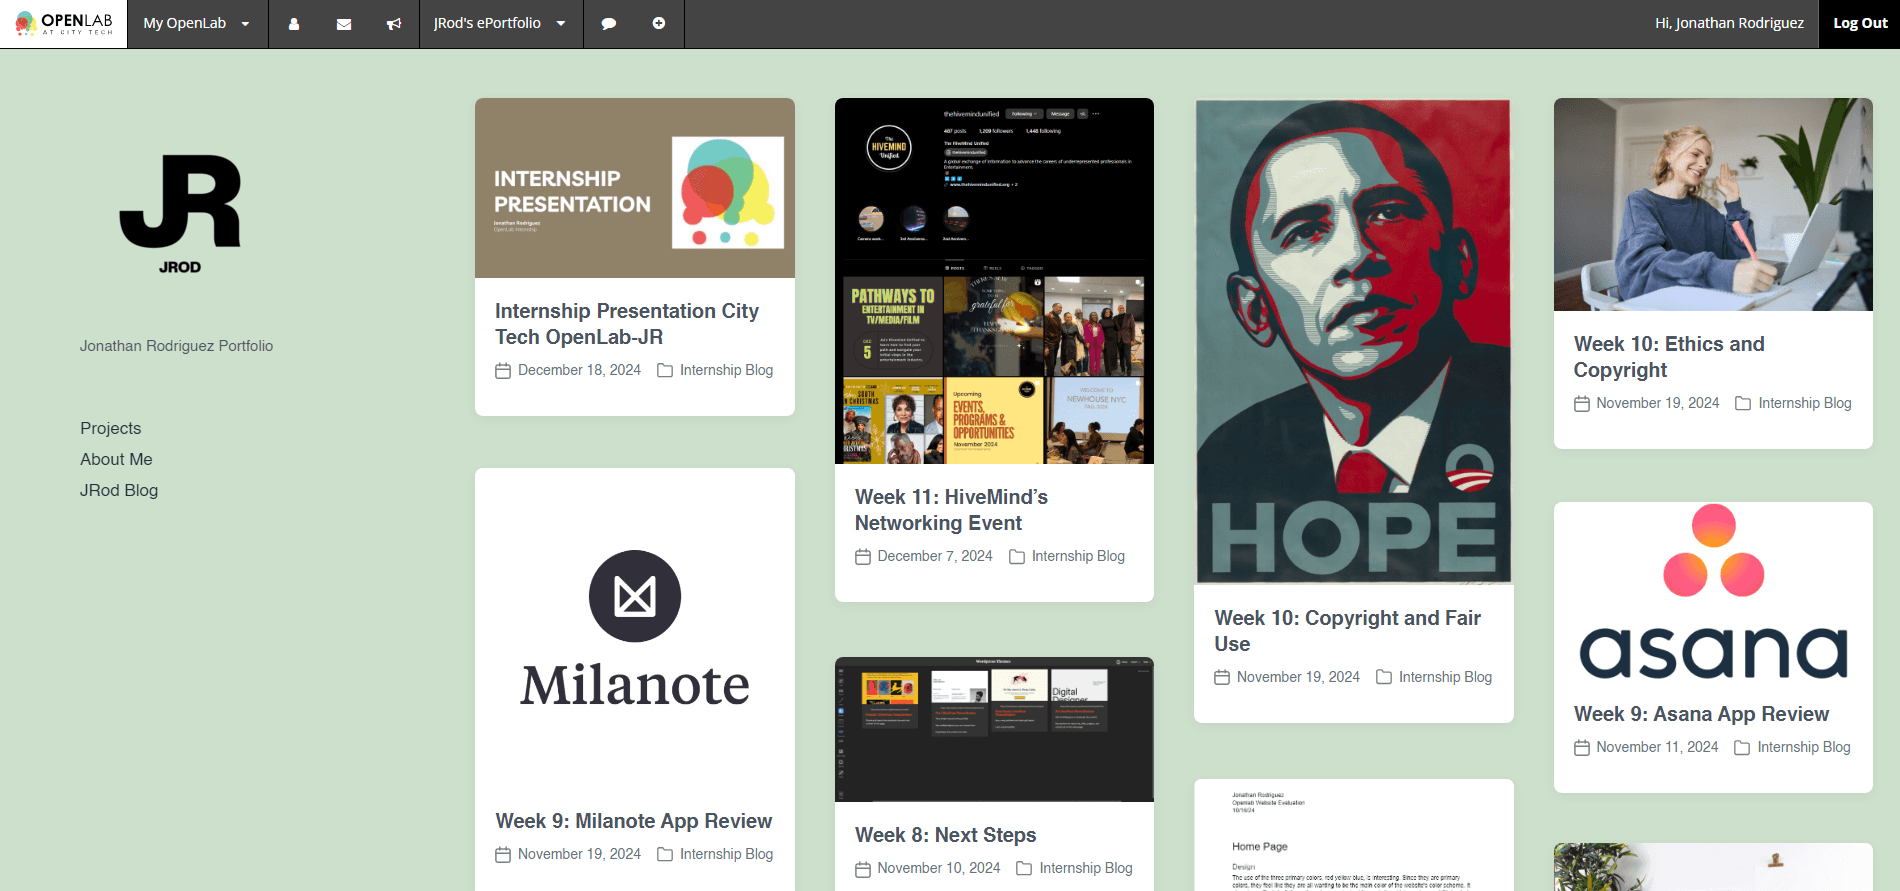Click the add new plus icon

click(x=659, y=23)
